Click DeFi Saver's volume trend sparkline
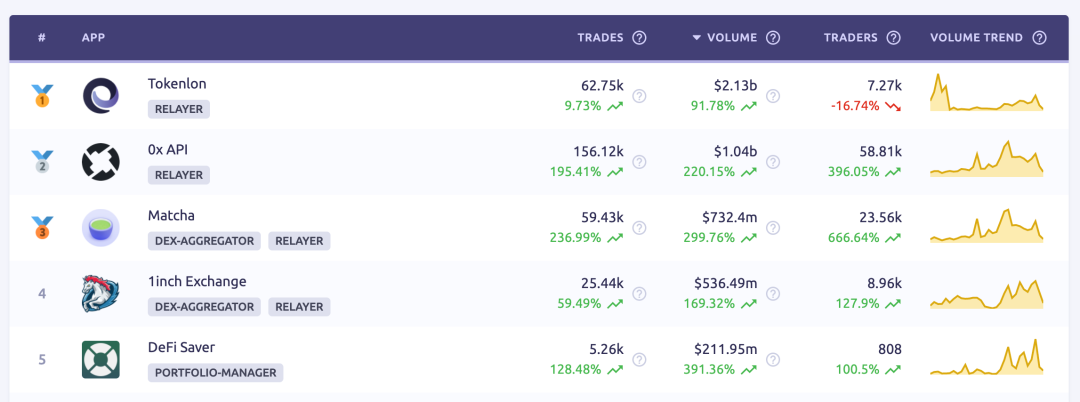 click(x=986, y=360)
